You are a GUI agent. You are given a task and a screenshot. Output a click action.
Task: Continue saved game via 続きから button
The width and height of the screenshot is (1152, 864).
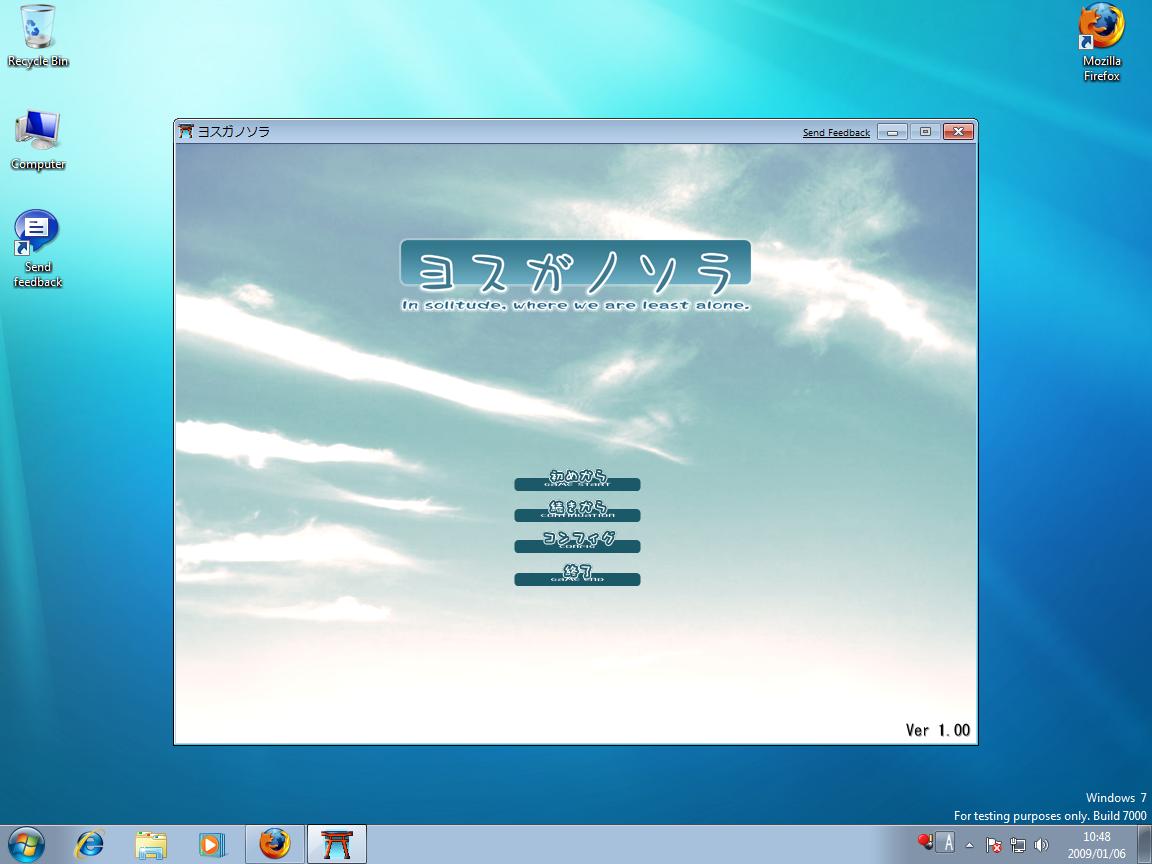(x=577, y=511)
